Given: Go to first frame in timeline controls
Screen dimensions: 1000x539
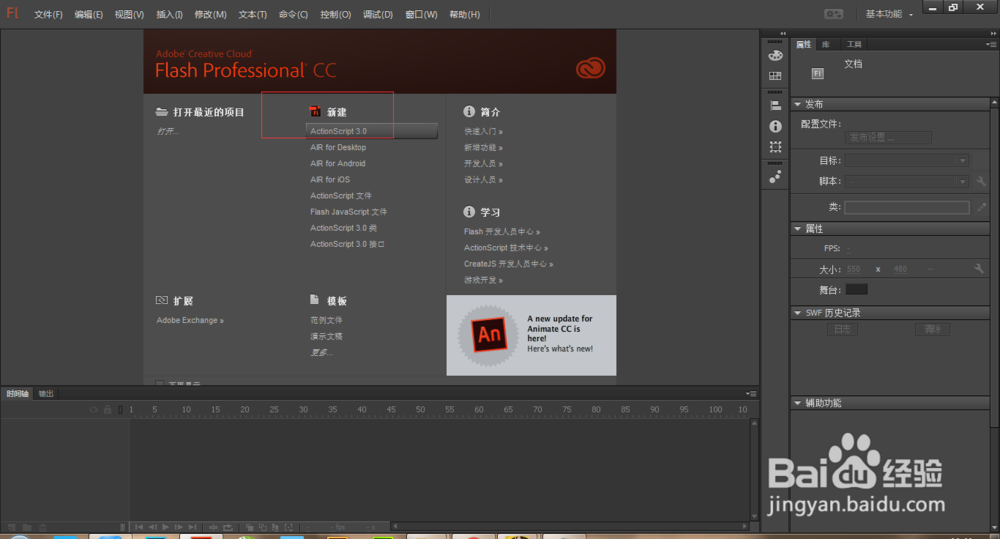Looking at the screenshot, I should [x=138, y=527].
